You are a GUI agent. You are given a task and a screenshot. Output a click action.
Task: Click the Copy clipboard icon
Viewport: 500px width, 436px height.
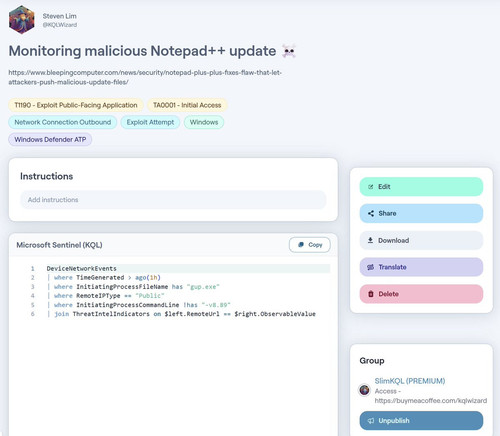[301, 244]
